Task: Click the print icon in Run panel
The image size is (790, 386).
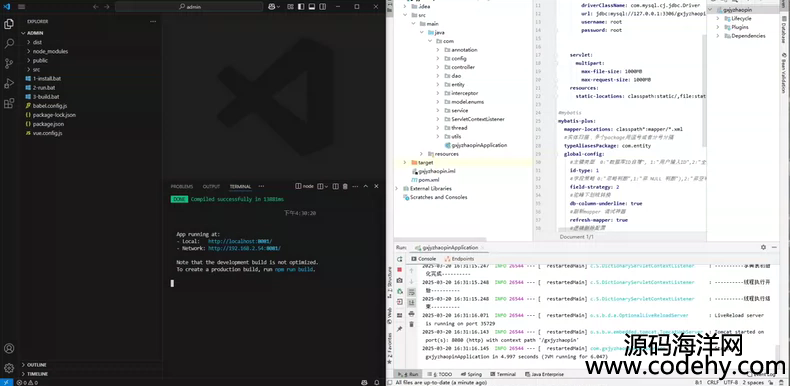Action: tap(411, 313)
